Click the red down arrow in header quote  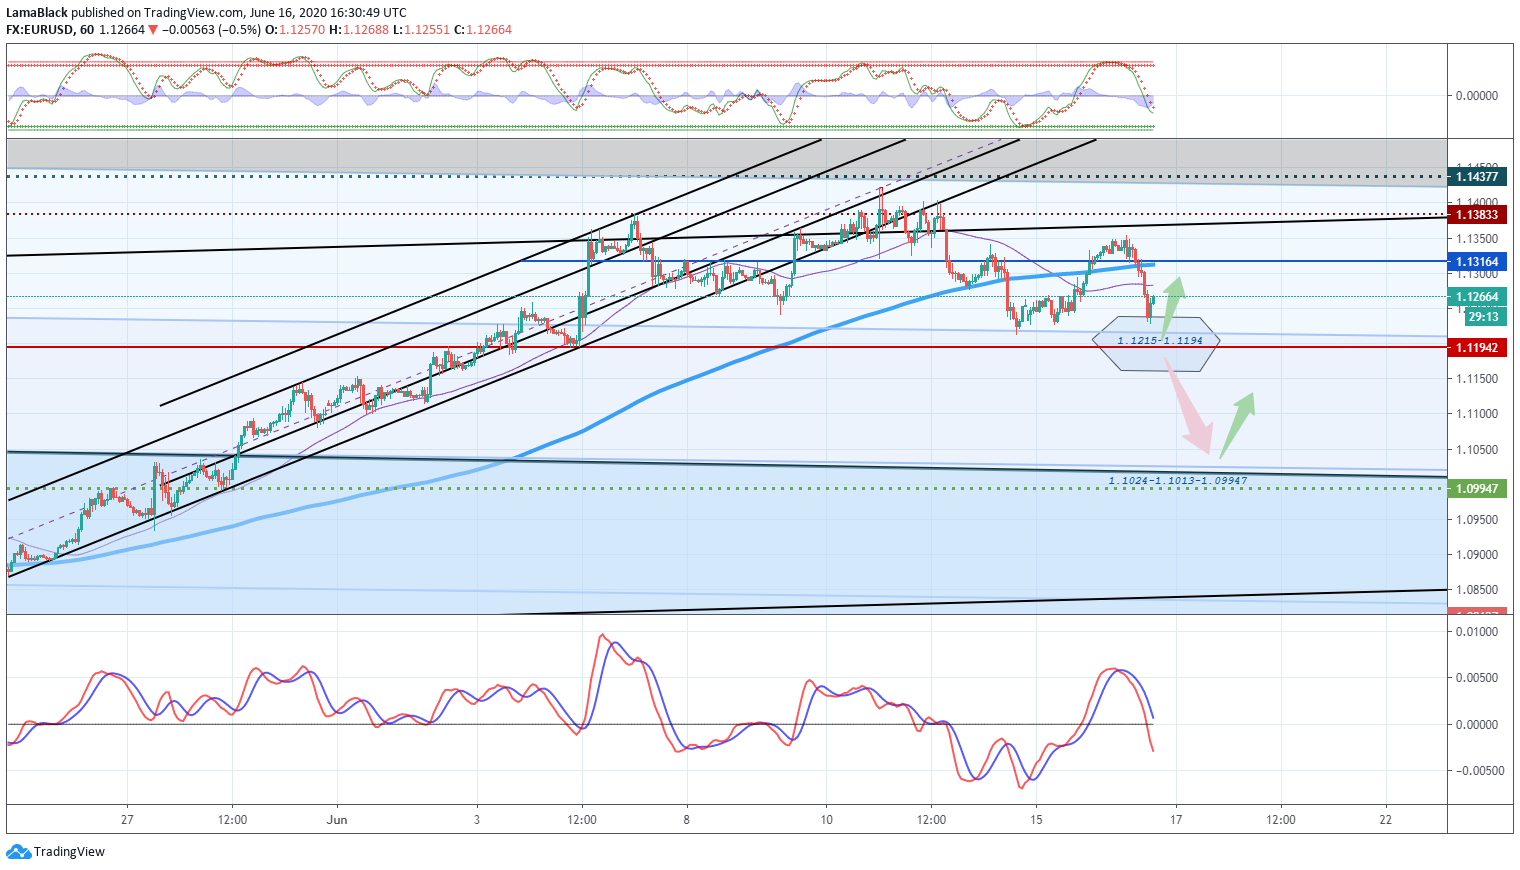tap(153, 30)
